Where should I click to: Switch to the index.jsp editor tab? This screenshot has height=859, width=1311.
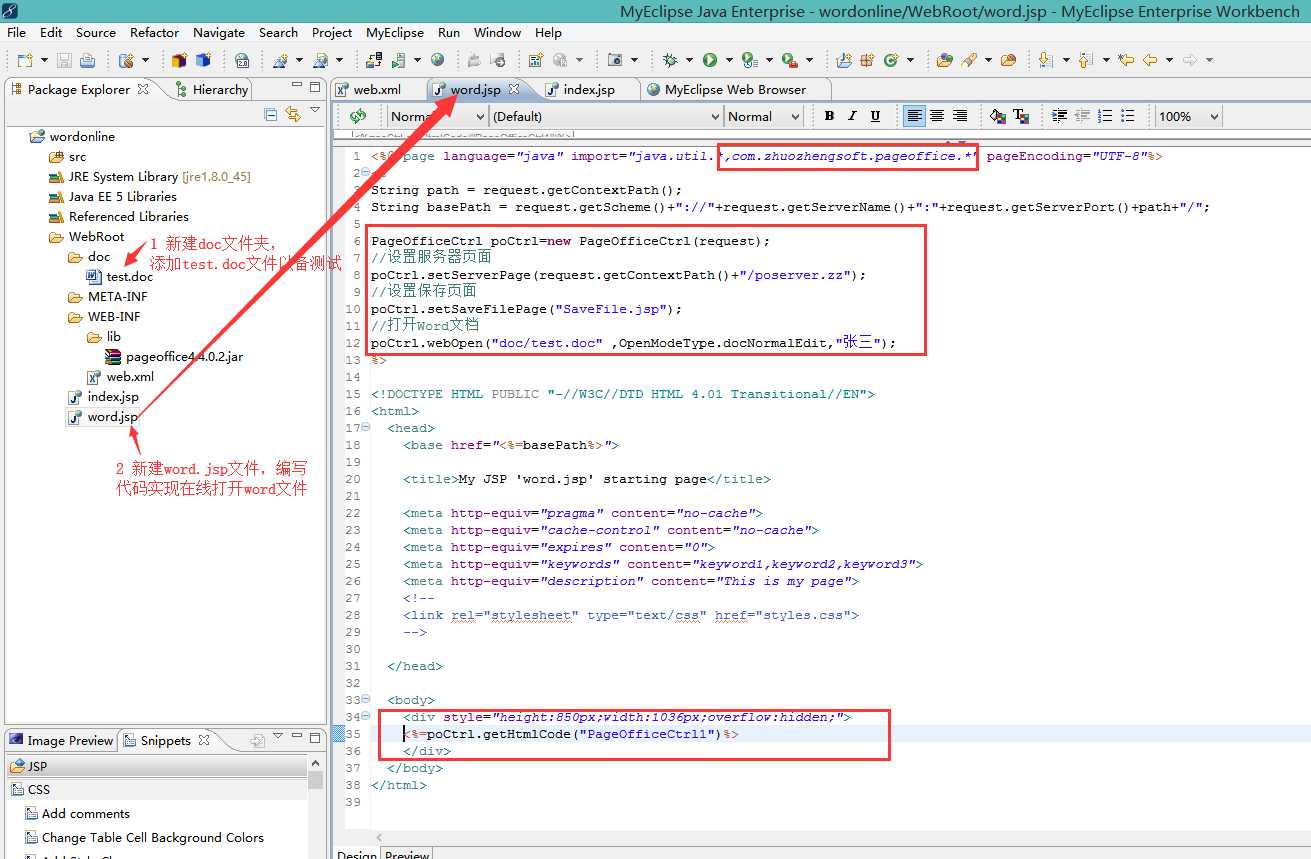coord(589,89)
